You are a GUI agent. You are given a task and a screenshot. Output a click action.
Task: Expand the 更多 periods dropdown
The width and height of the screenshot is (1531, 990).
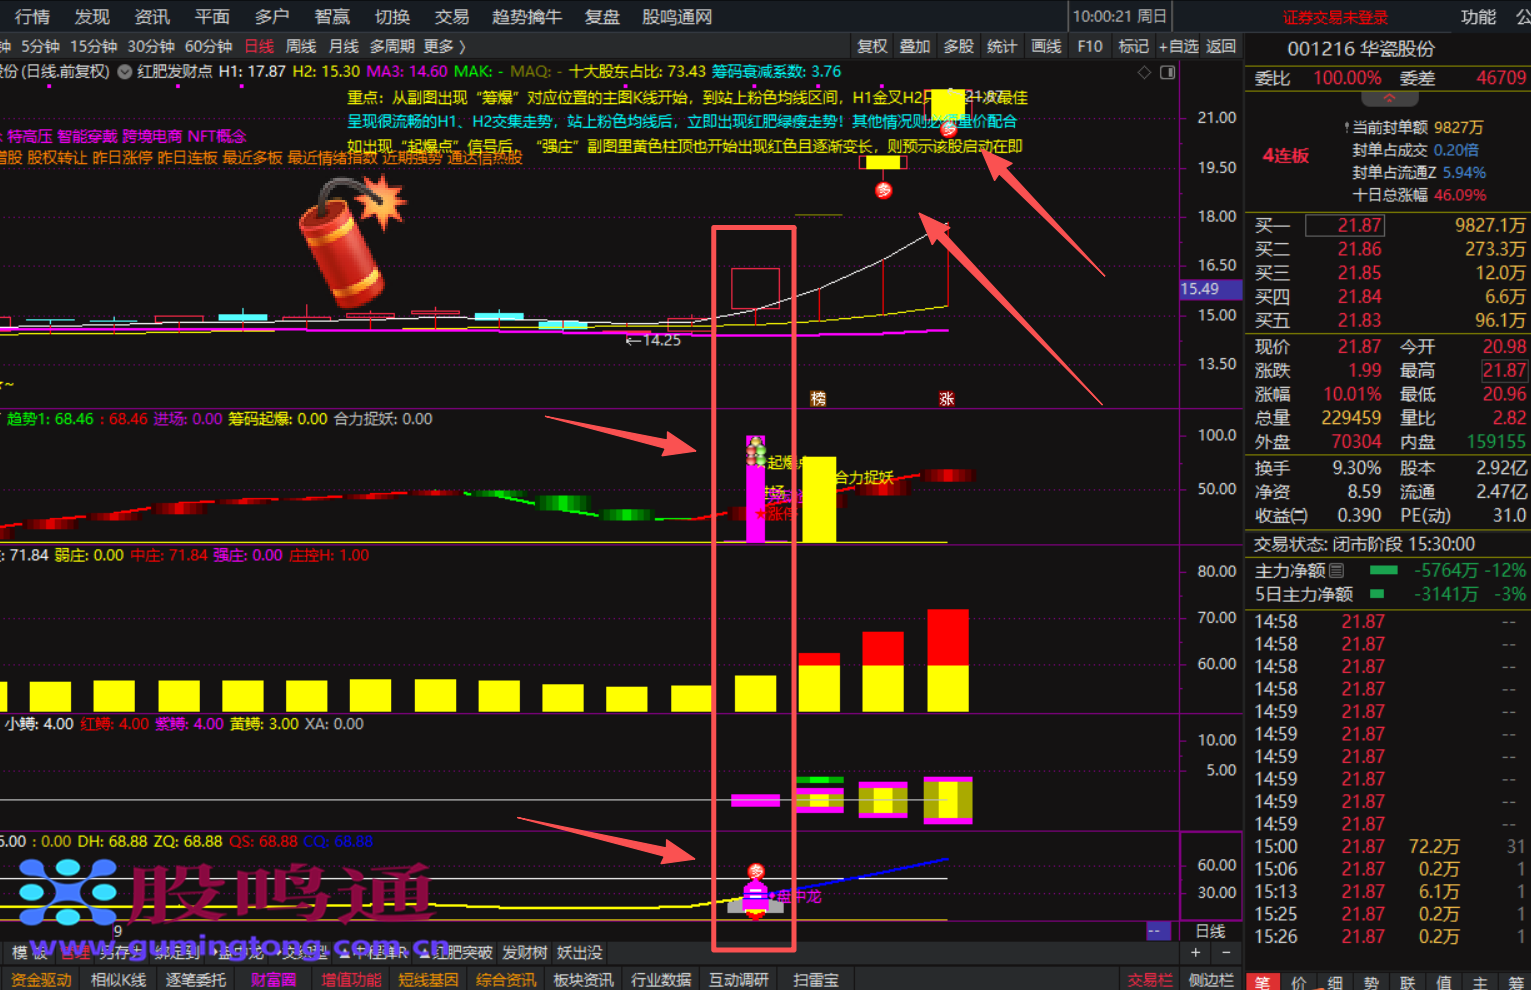pos(444,46)
